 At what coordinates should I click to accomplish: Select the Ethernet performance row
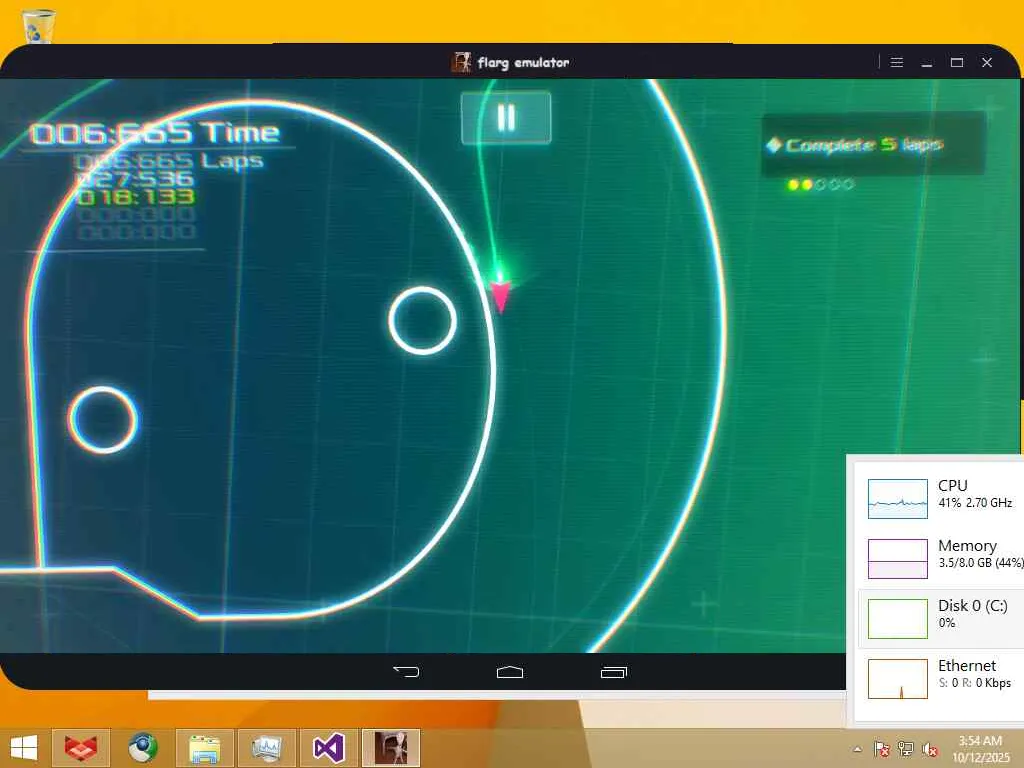(940, 679)
